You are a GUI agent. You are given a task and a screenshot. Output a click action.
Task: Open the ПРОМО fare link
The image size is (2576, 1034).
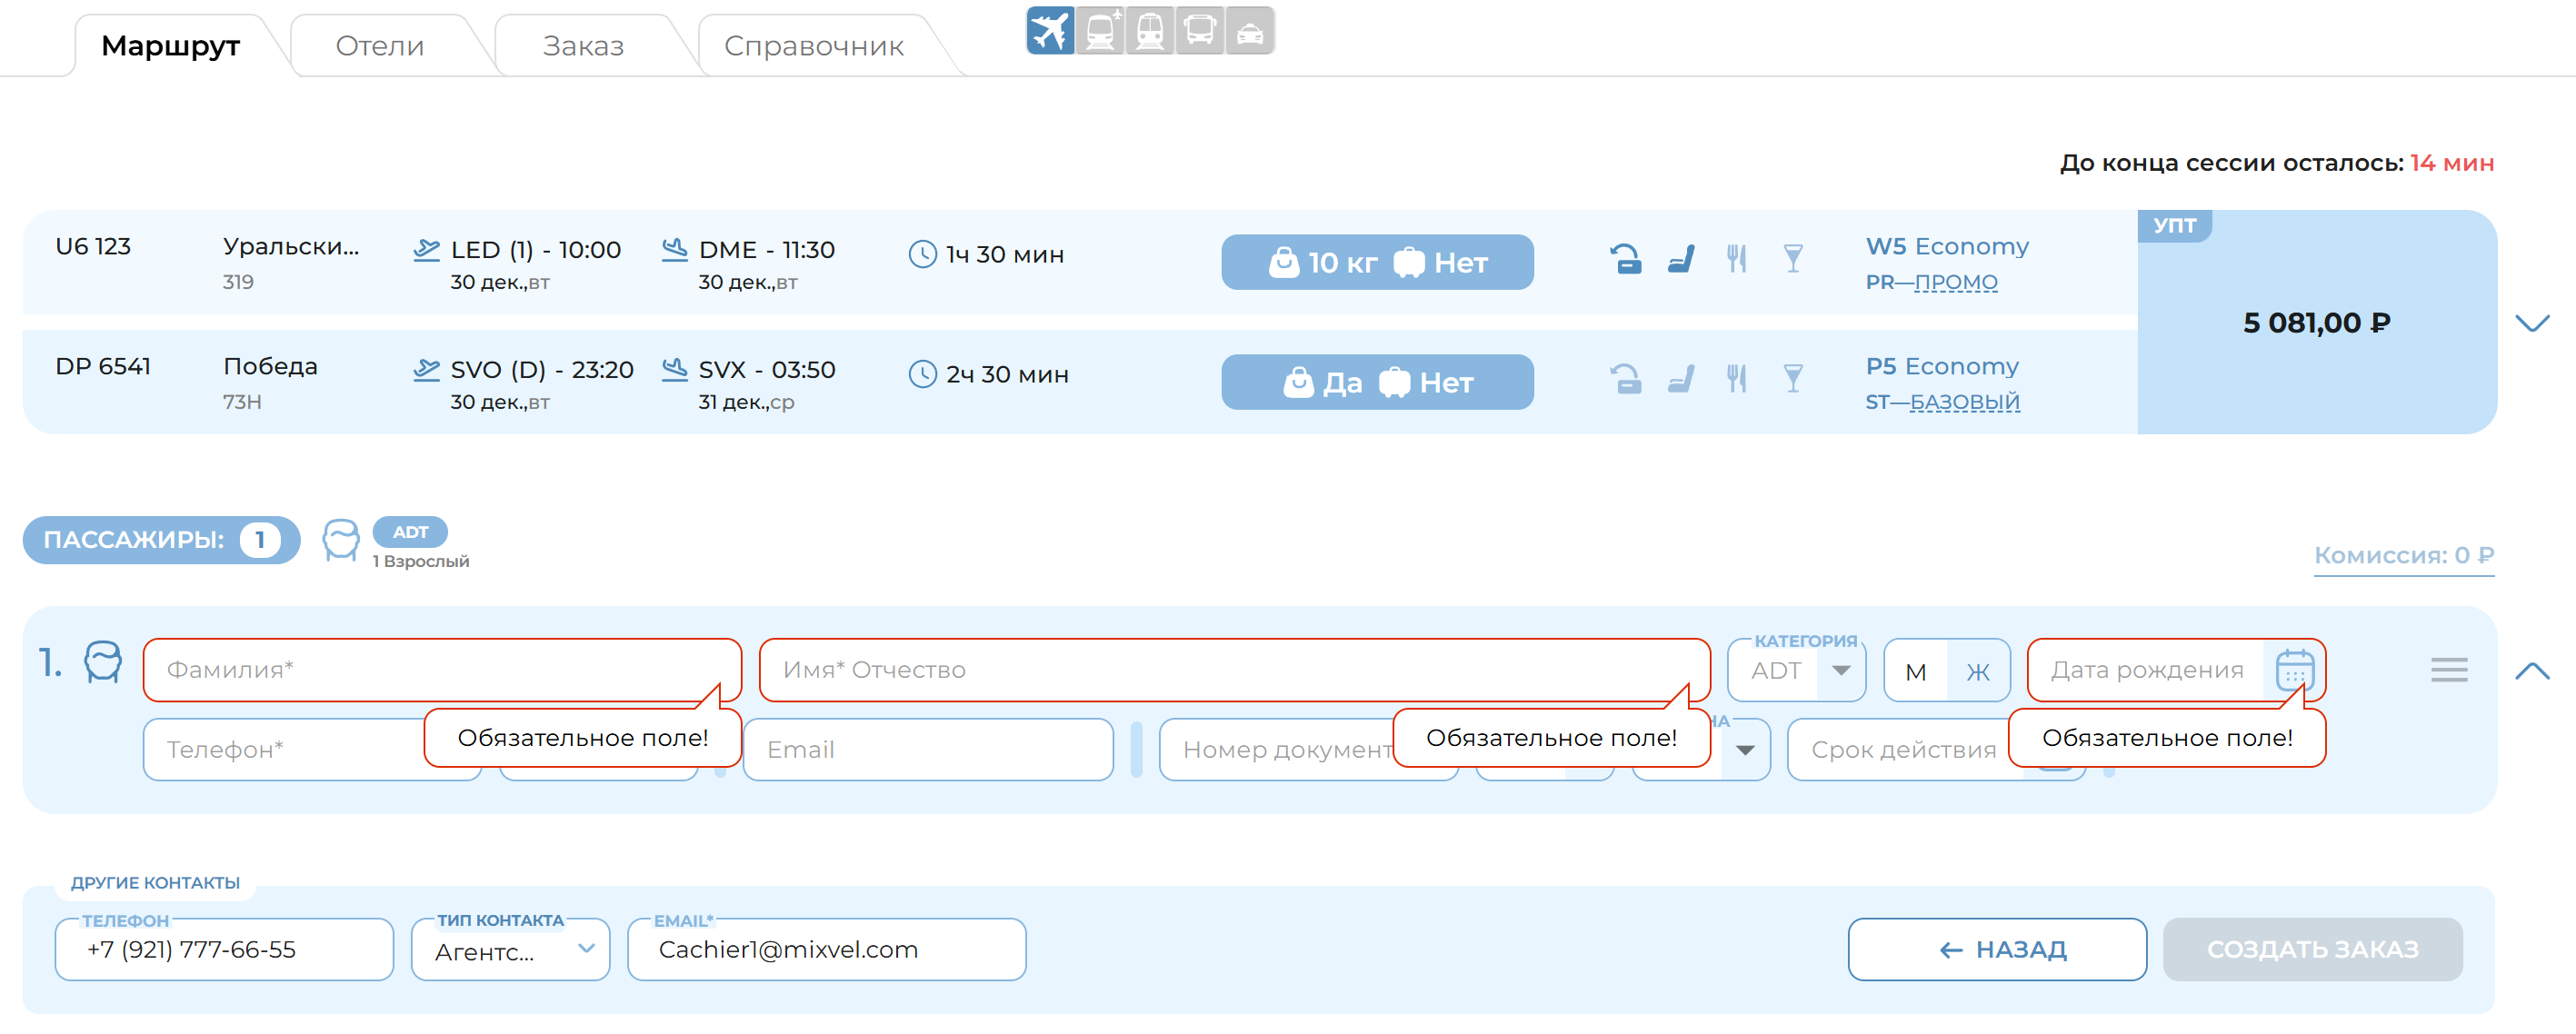coord(1957,281)
